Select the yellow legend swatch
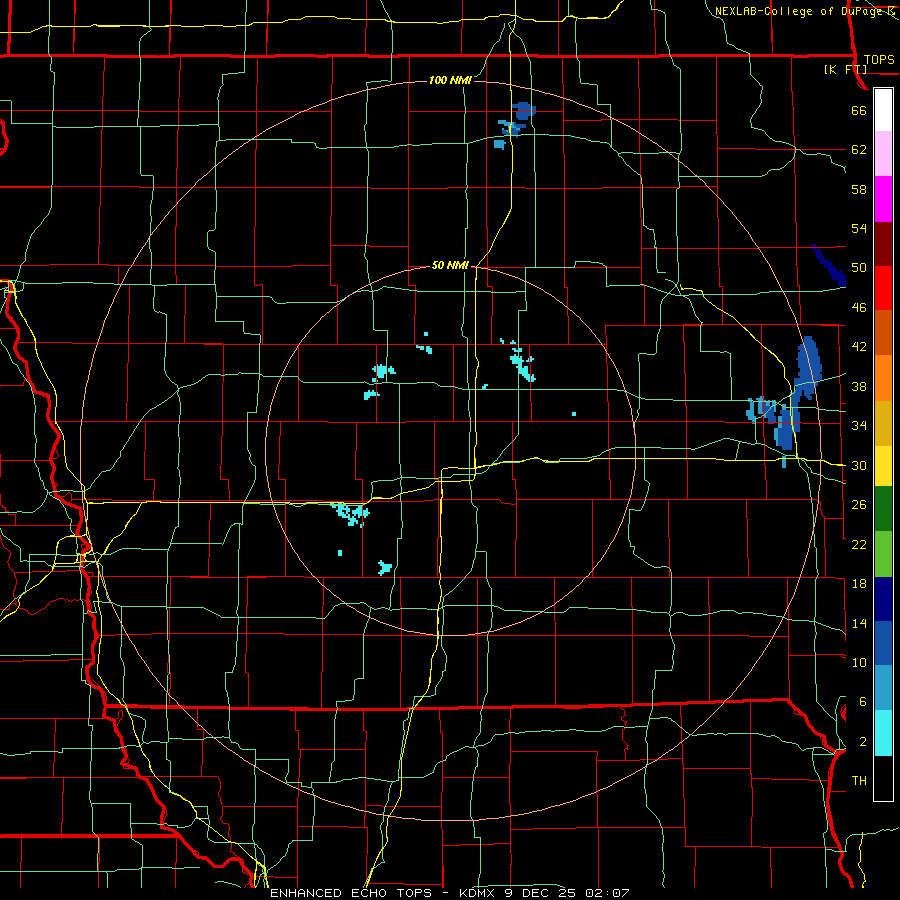The width and height of the screenshot is (900, 900). click(x=883, y=466)
